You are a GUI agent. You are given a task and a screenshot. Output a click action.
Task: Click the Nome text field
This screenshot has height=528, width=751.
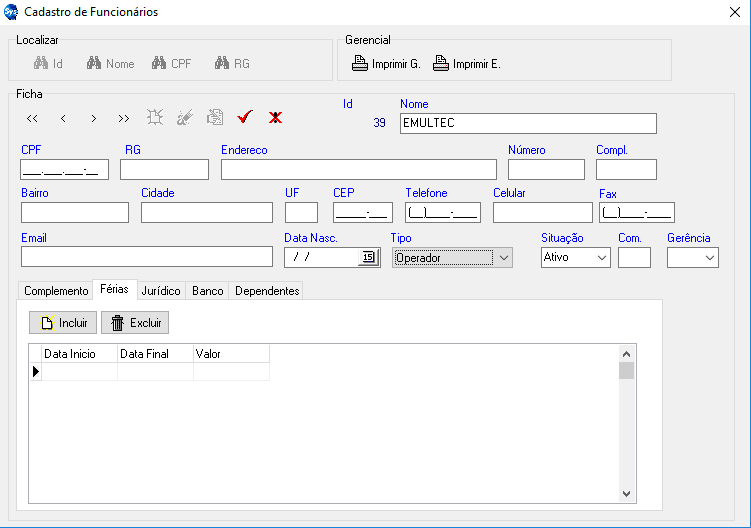click(x=528, y=123)
